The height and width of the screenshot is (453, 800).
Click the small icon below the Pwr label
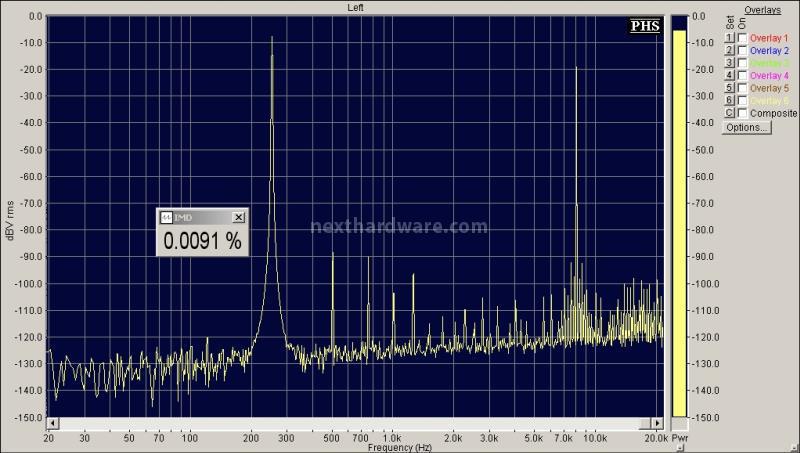pos(679,447)
